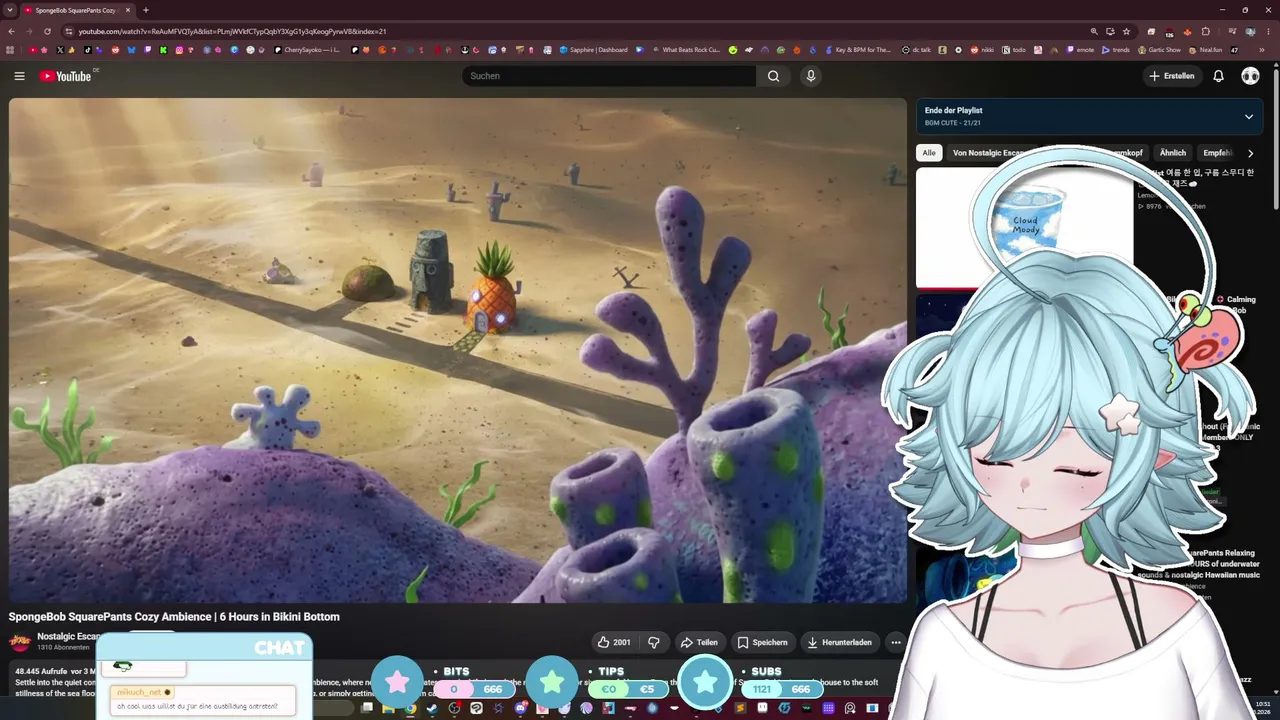The width and height of the screenshot is (1280, 720).
Task: Open the Cloud Moody playlist thumbnail
Action: 1025,228
